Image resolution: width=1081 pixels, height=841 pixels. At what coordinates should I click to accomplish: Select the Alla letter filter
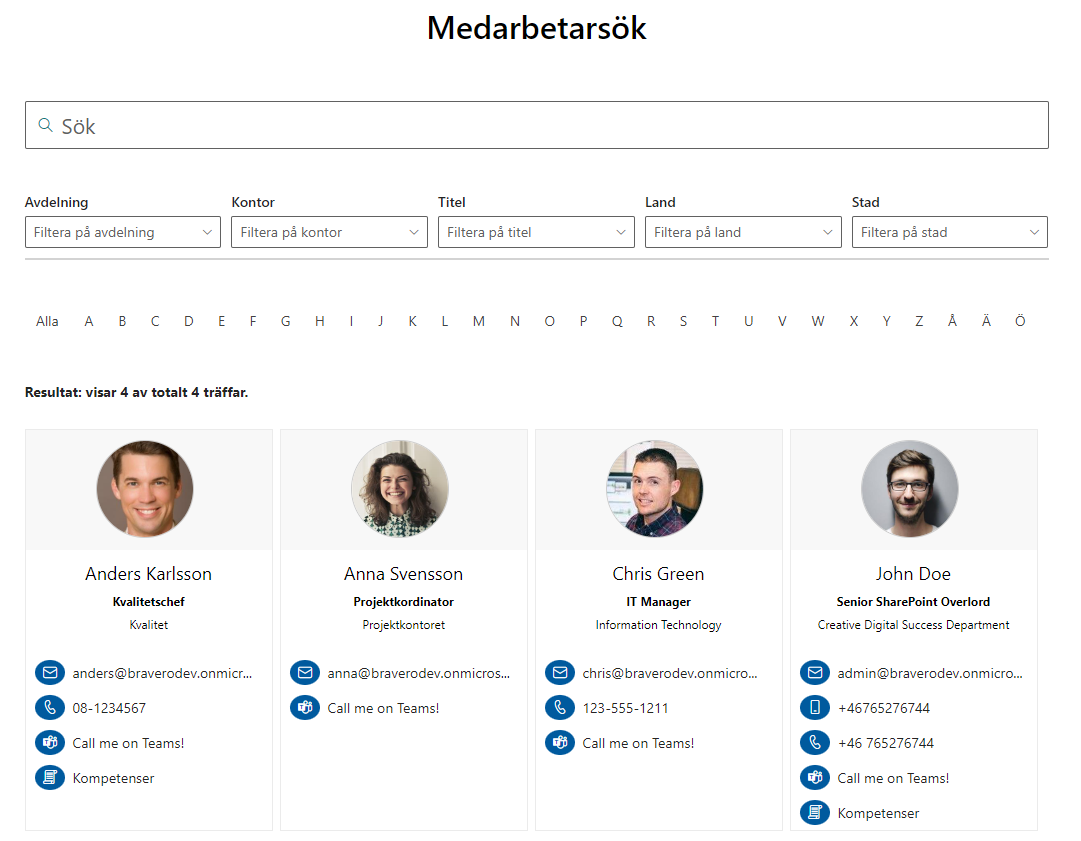(x=47, y=321)
